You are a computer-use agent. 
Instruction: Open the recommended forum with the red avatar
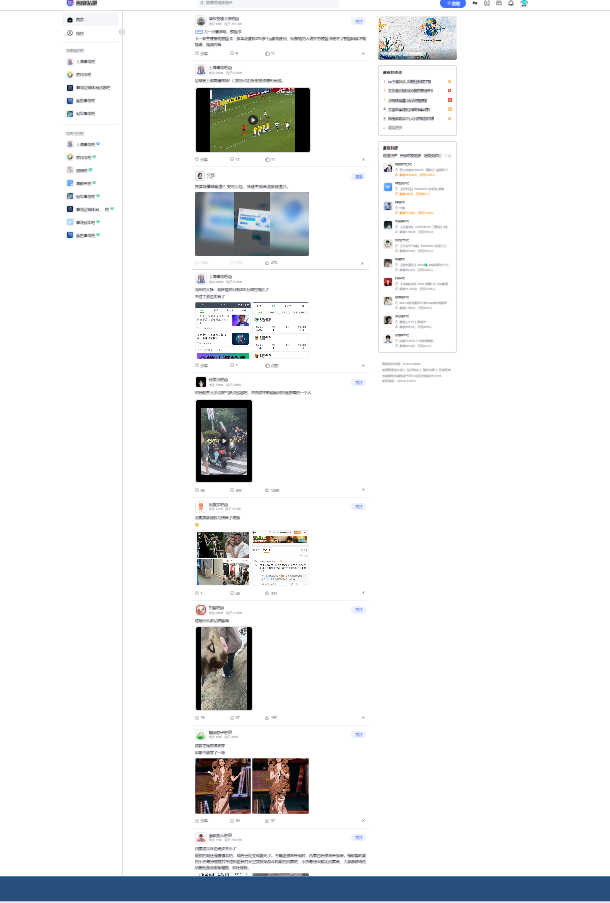[x=388, y=282]
